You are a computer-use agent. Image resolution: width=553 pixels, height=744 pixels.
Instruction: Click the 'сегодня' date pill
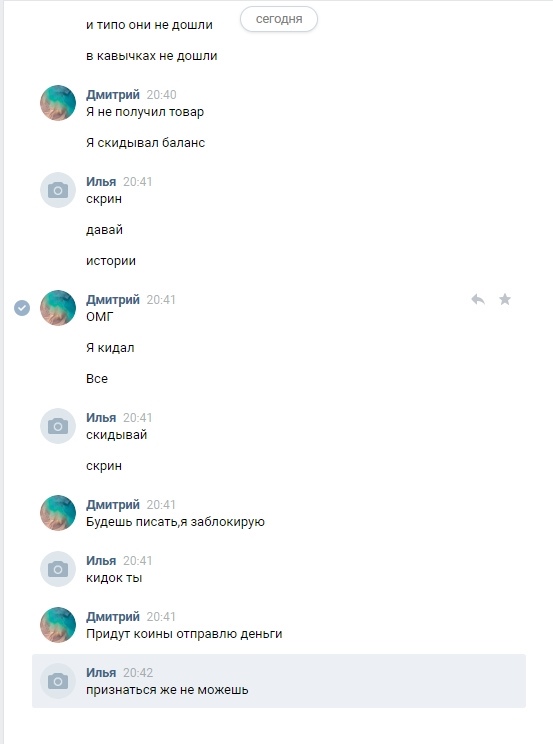(279, 19)
